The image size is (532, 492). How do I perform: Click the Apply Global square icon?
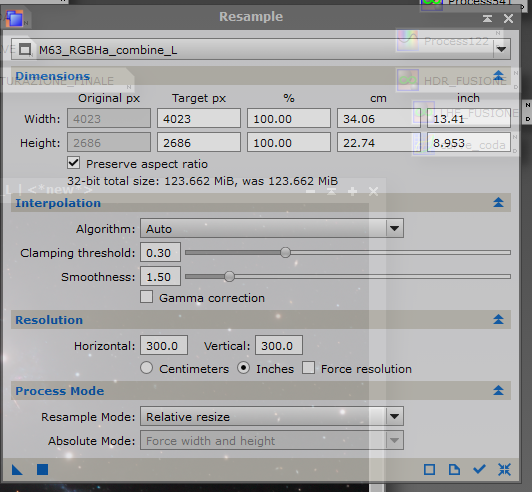click(42, 470)
